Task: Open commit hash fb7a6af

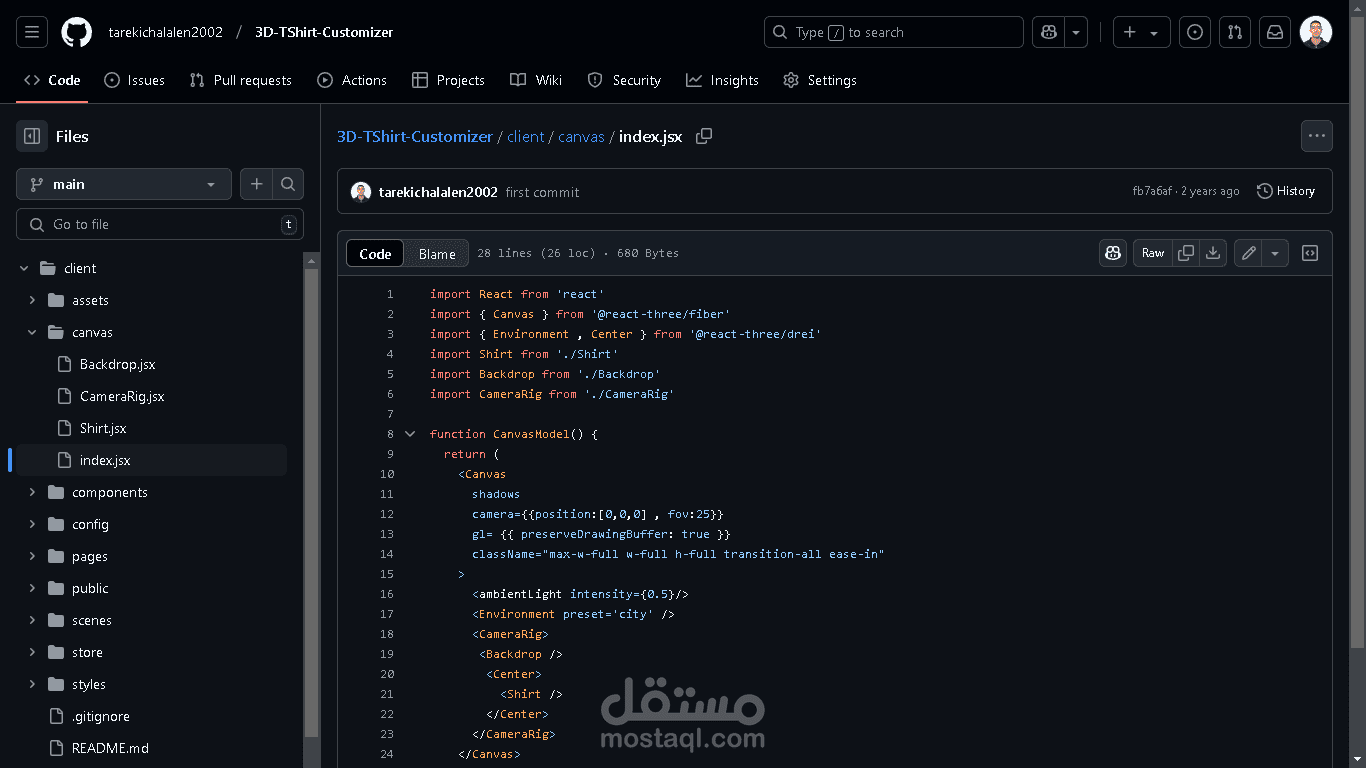Action: [x=1152, y=191]
